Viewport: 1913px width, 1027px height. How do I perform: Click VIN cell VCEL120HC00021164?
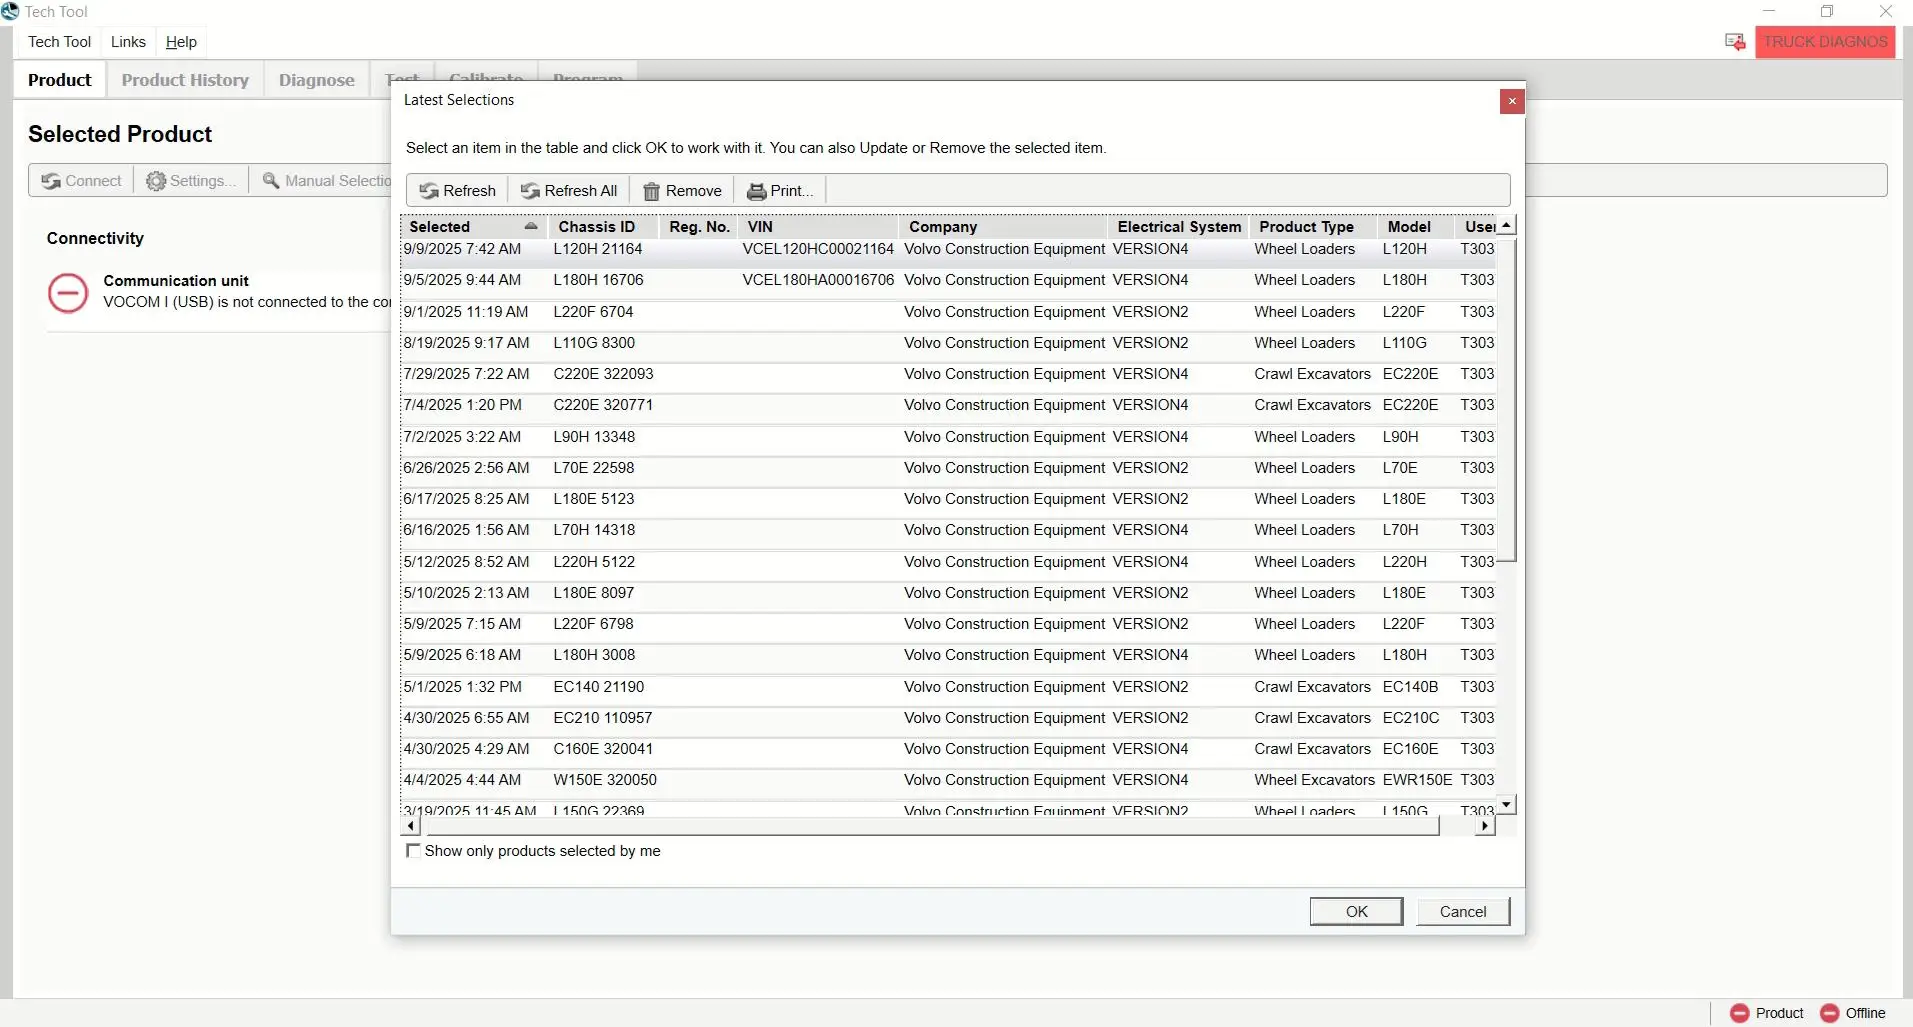818,249
